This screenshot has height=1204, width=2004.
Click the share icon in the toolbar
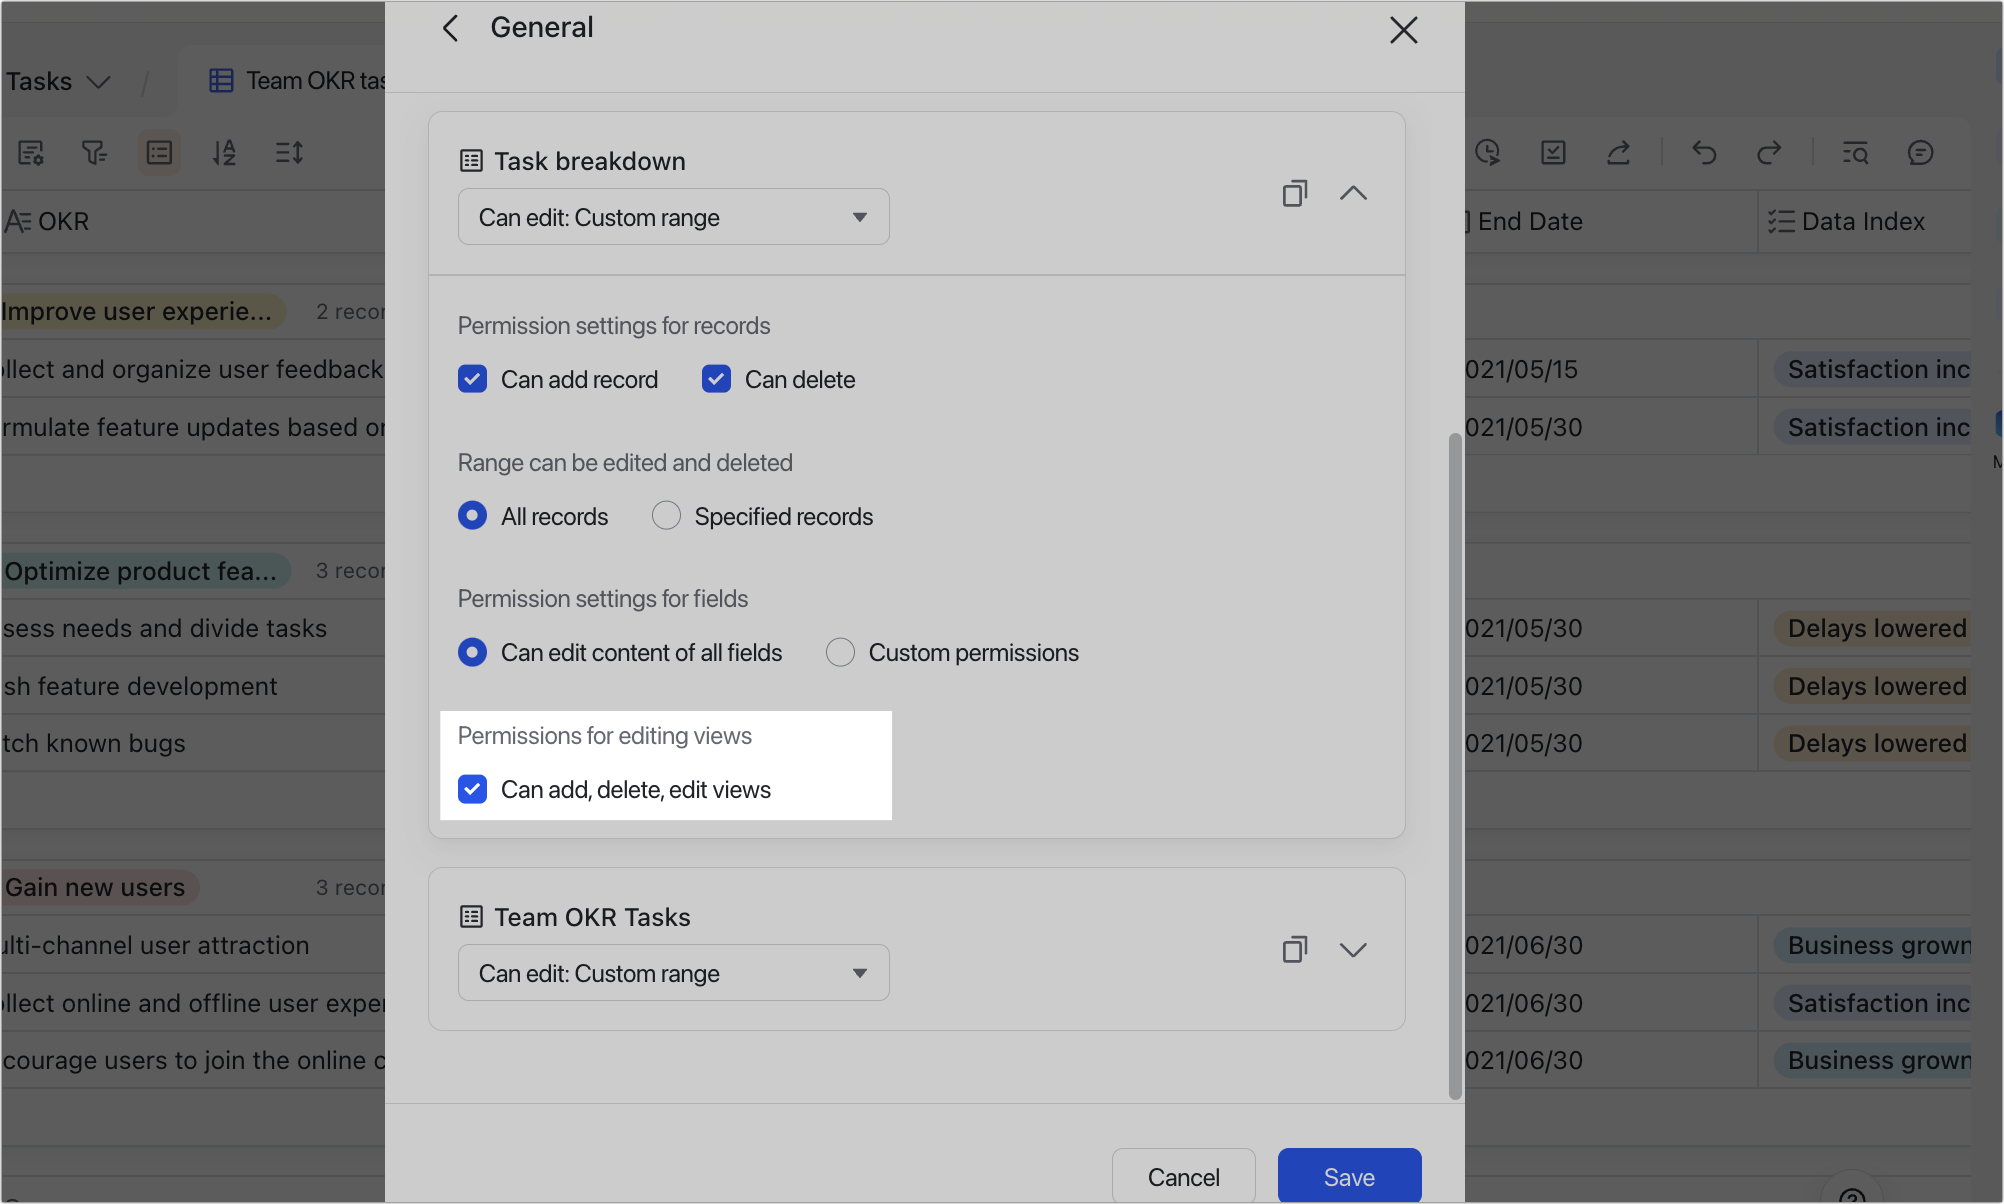pyautogui.click(x=1619, y=152)
